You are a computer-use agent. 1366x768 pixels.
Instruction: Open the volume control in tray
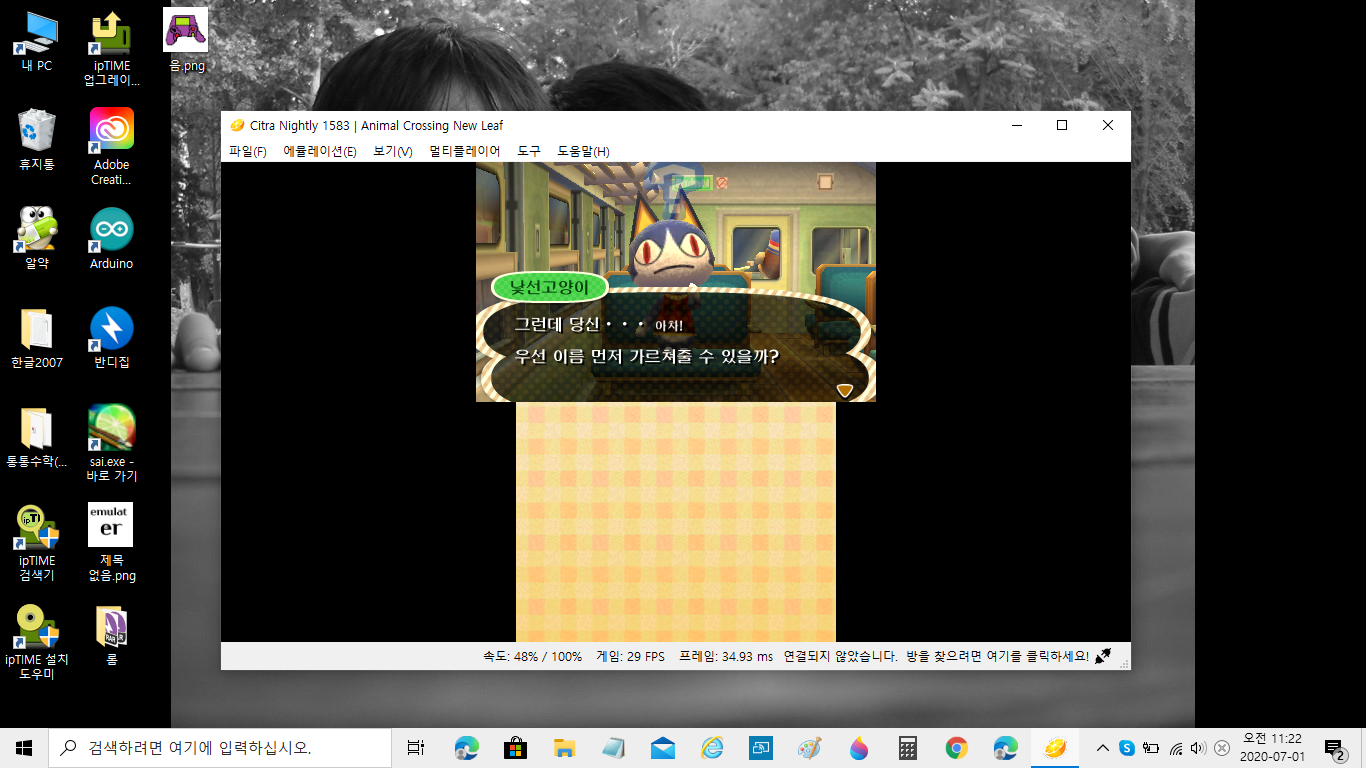pos(1198,748)
